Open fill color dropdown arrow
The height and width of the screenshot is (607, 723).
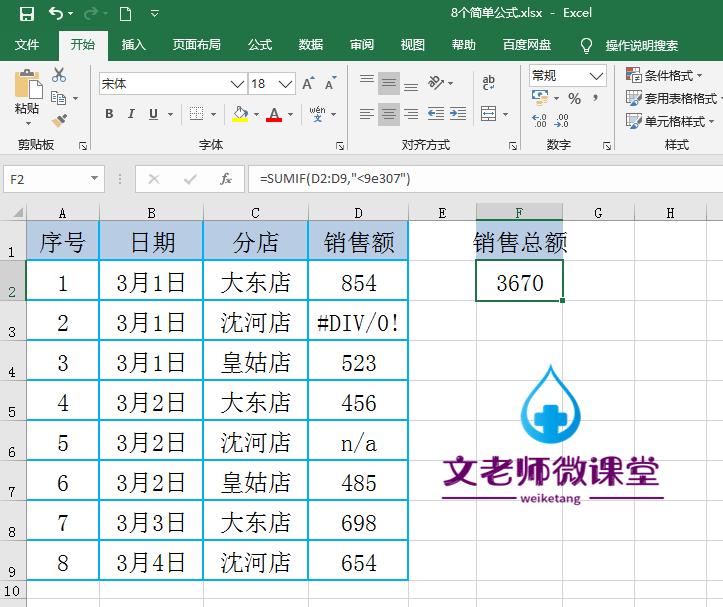(x=256, y=114)
